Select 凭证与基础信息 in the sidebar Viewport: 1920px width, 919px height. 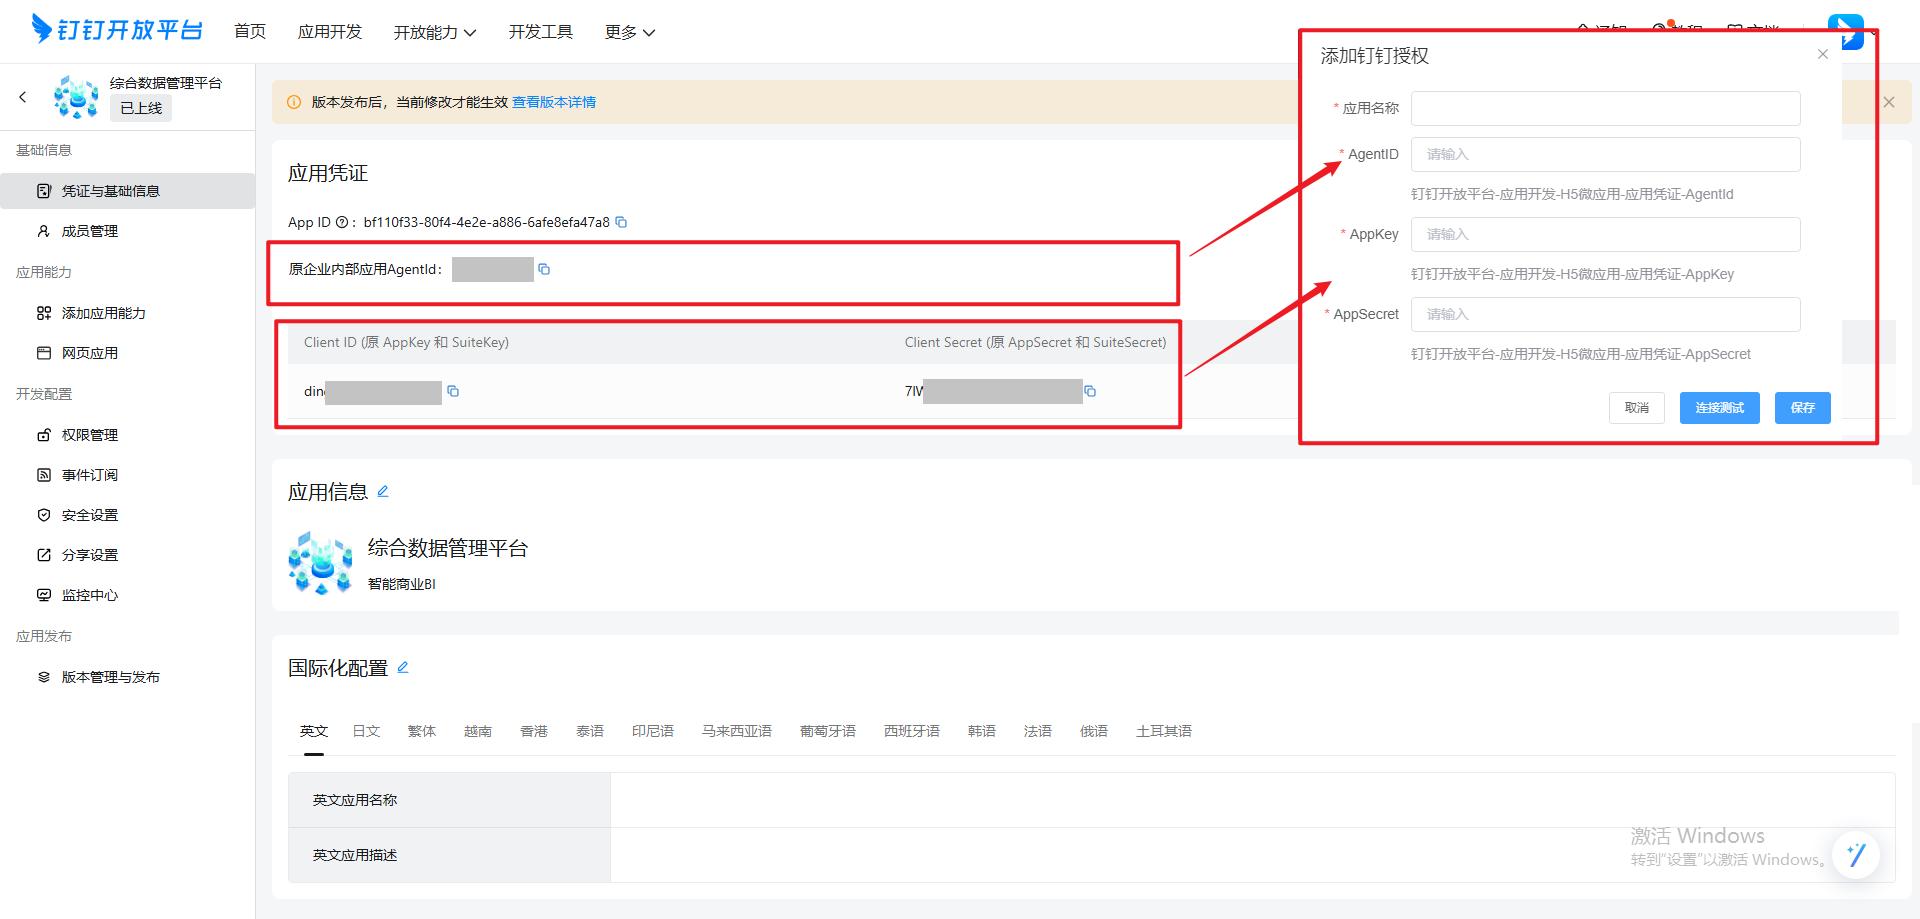tap(128, 191)
